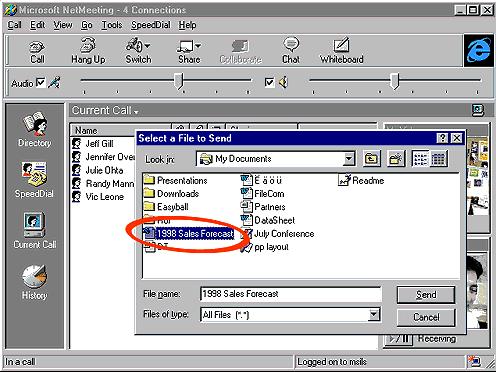Select the DataSheet document

pos(268,220)
